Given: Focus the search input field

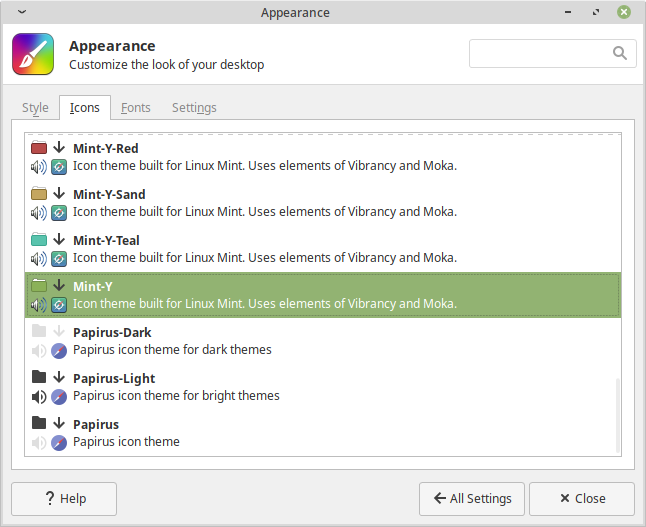Looking at the screenshot, I should pyautogui.click(x=552, y=54).
